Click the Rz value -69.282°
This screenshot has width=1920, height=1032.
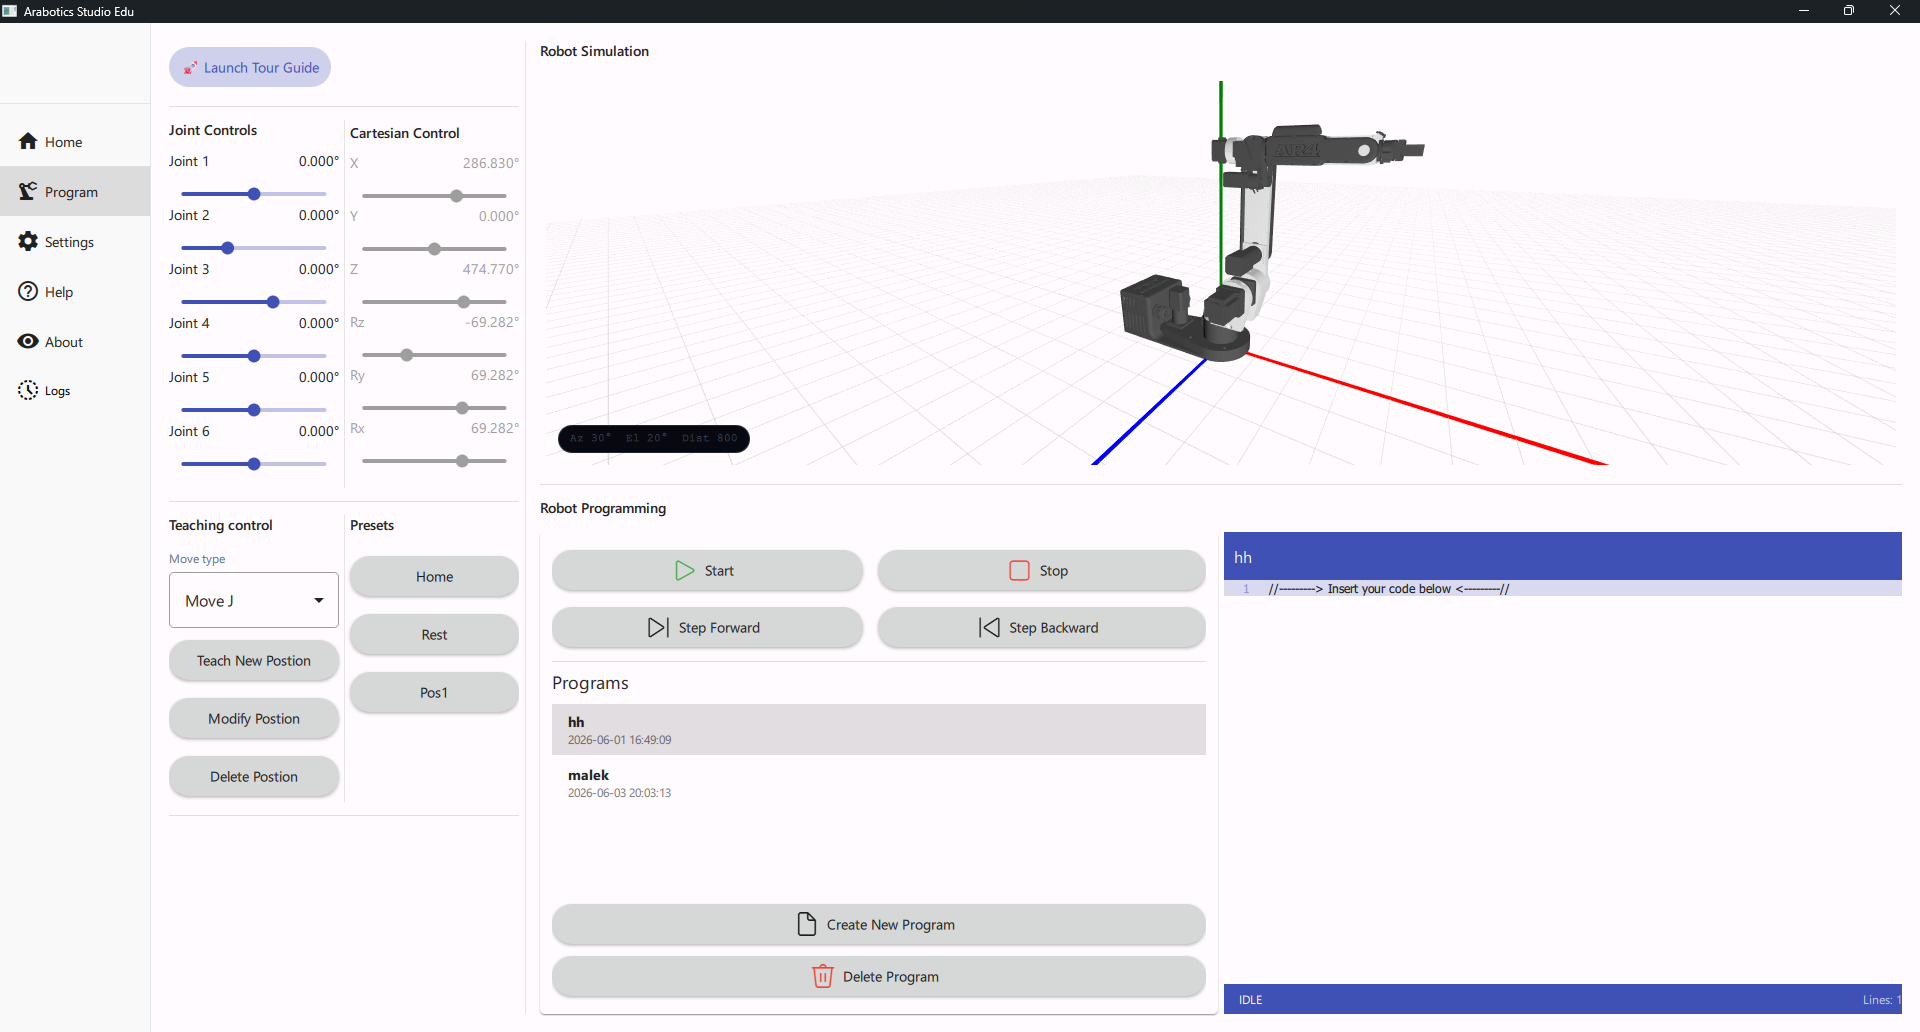[492, 322]
